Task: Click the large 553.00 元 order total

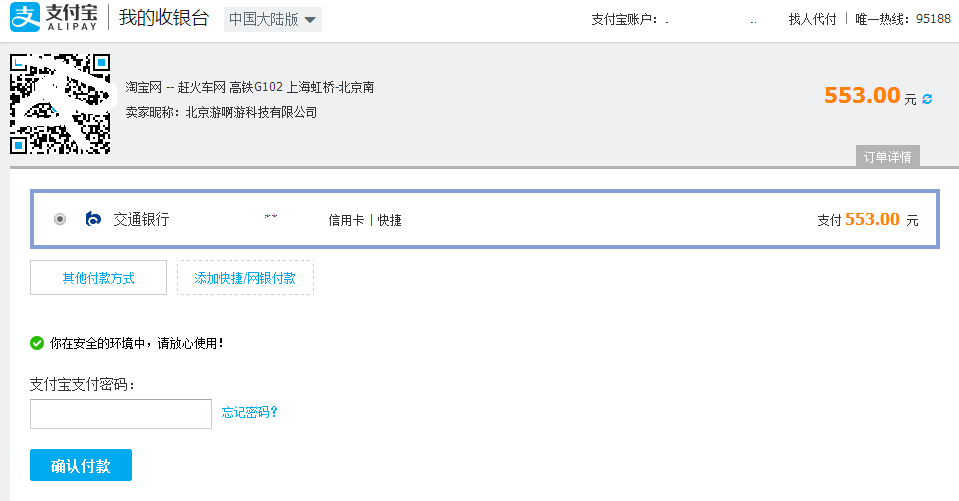Action: [x=870, y=96]
